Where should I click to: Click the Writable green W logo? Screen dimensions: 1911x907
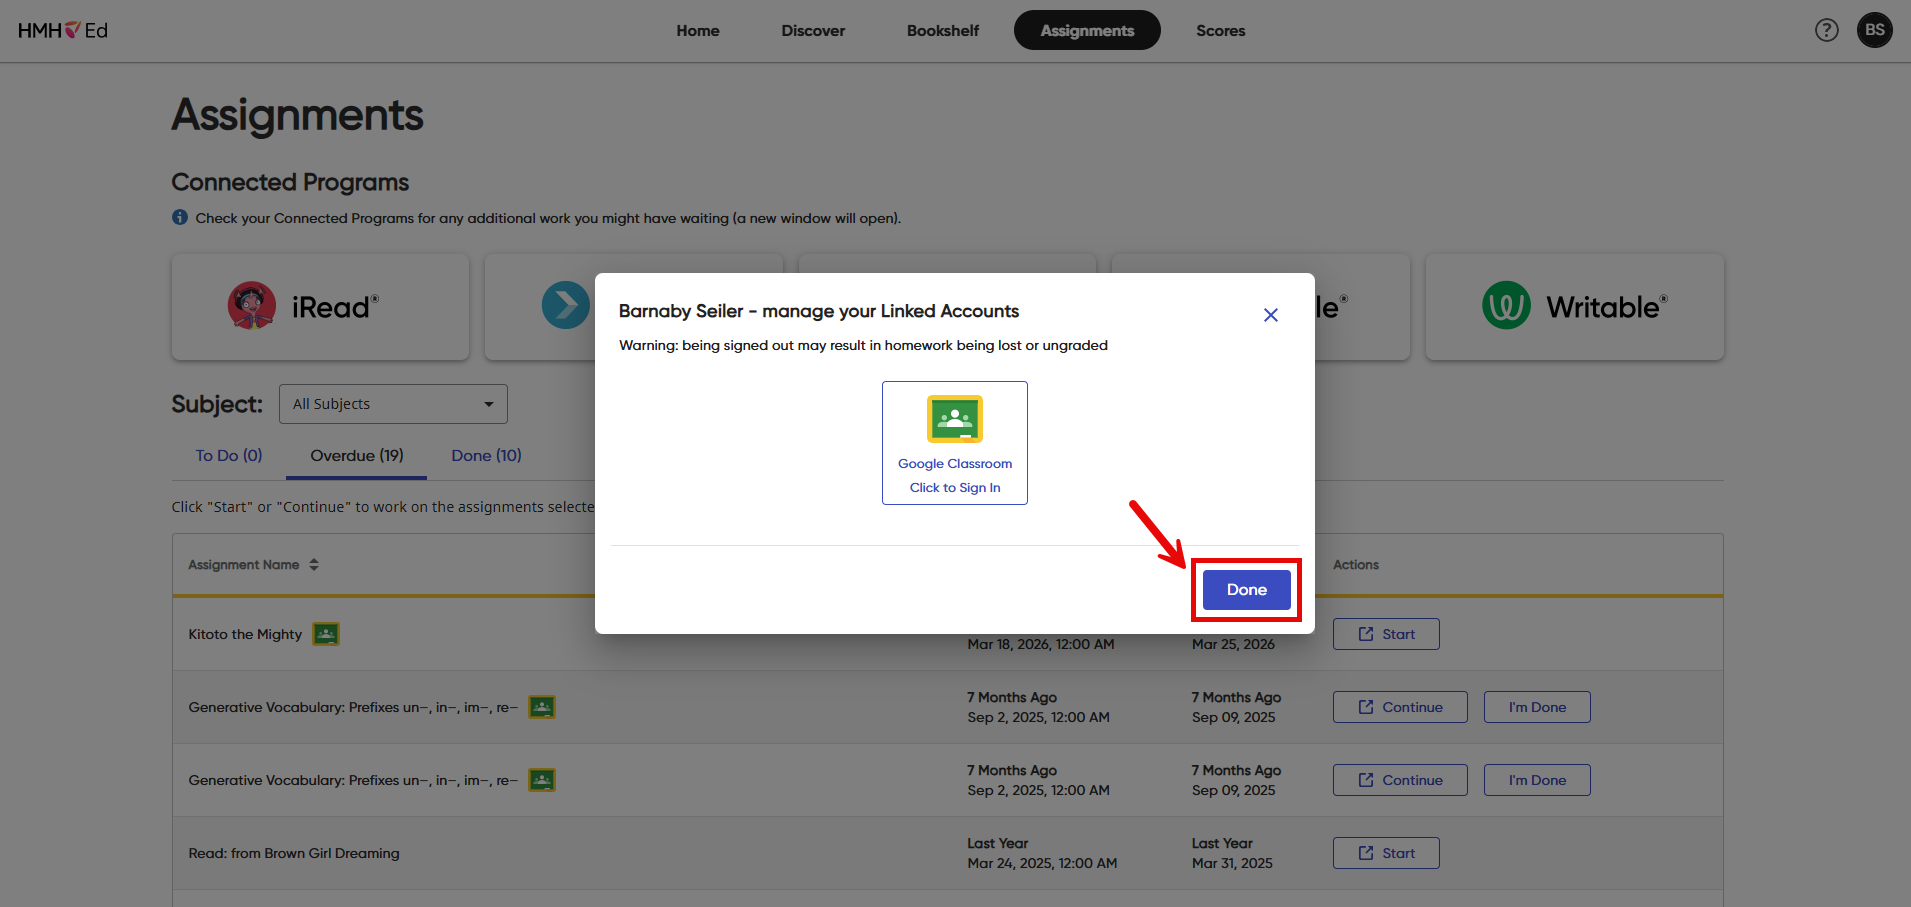point(1506,305)
